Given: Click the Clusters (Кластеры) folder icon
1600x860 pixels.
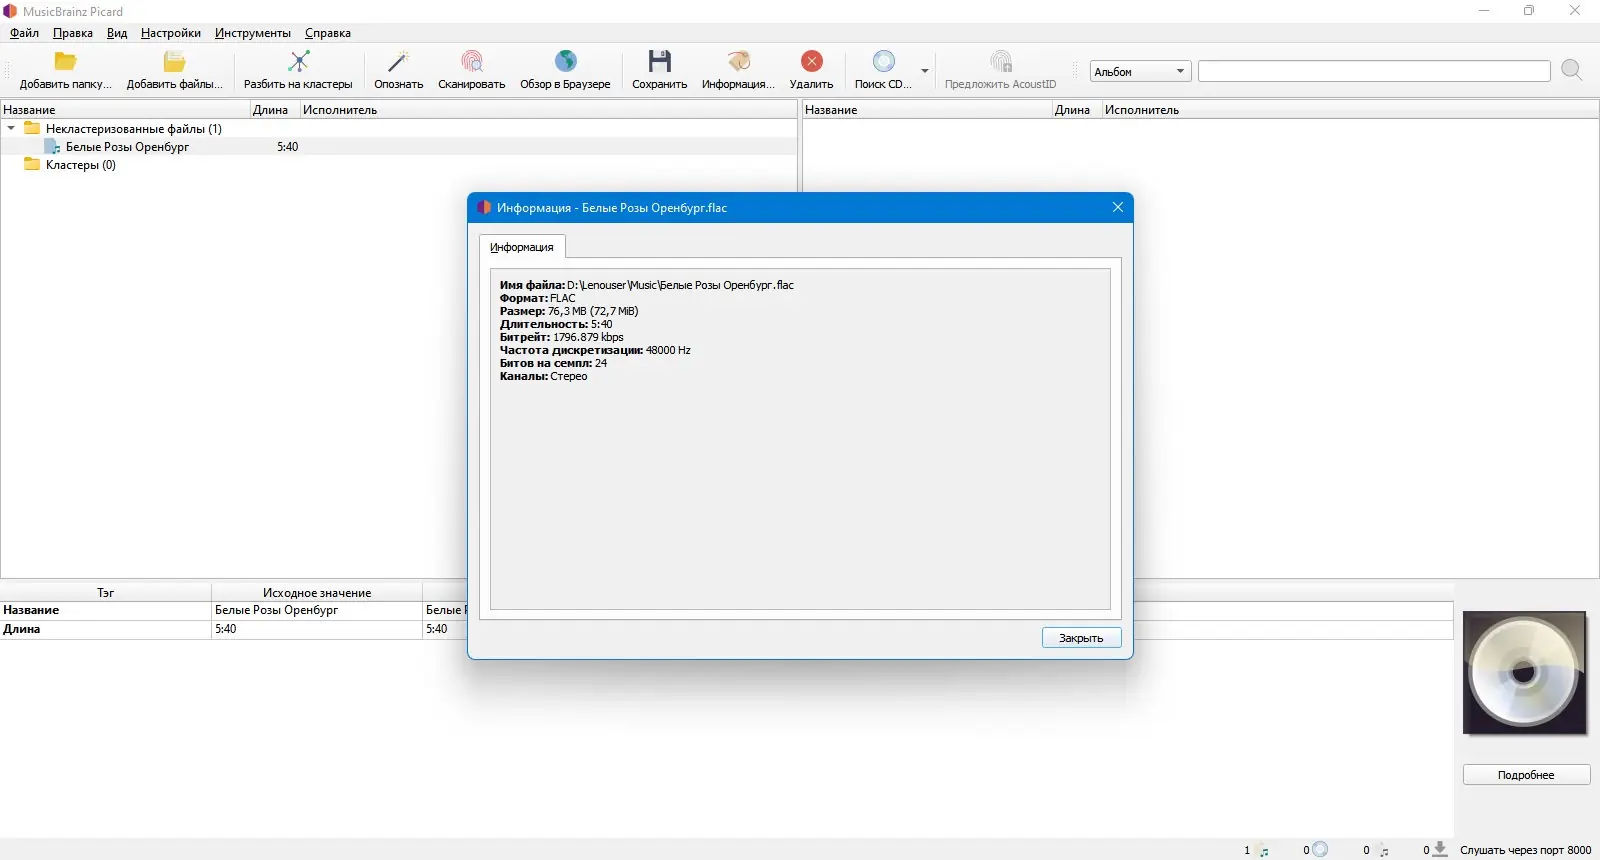Looking at the screenshot, I should [x=32, y=165].
